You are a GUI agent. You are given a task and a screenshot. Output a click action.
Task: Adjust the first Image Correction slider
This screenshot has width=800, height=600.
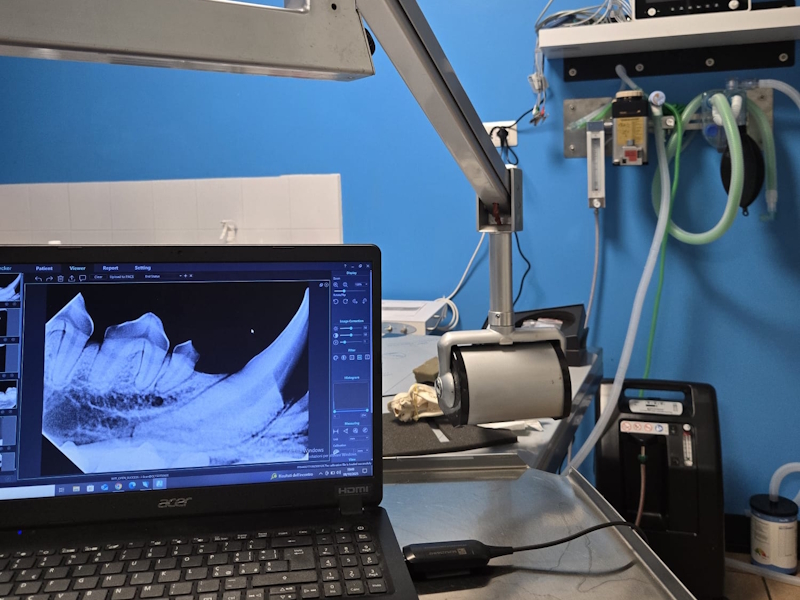[x=350, y=328]
